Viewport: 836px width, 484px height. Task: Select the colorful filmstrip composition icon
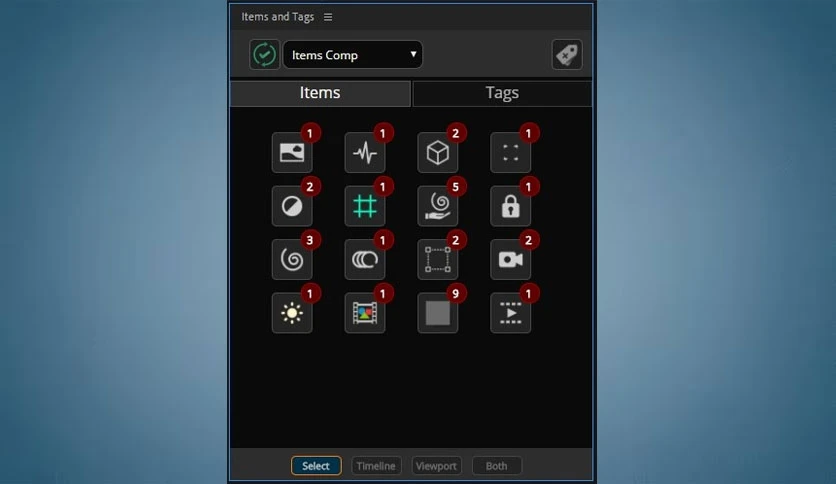pyautogui.click(x=365, y=313)
